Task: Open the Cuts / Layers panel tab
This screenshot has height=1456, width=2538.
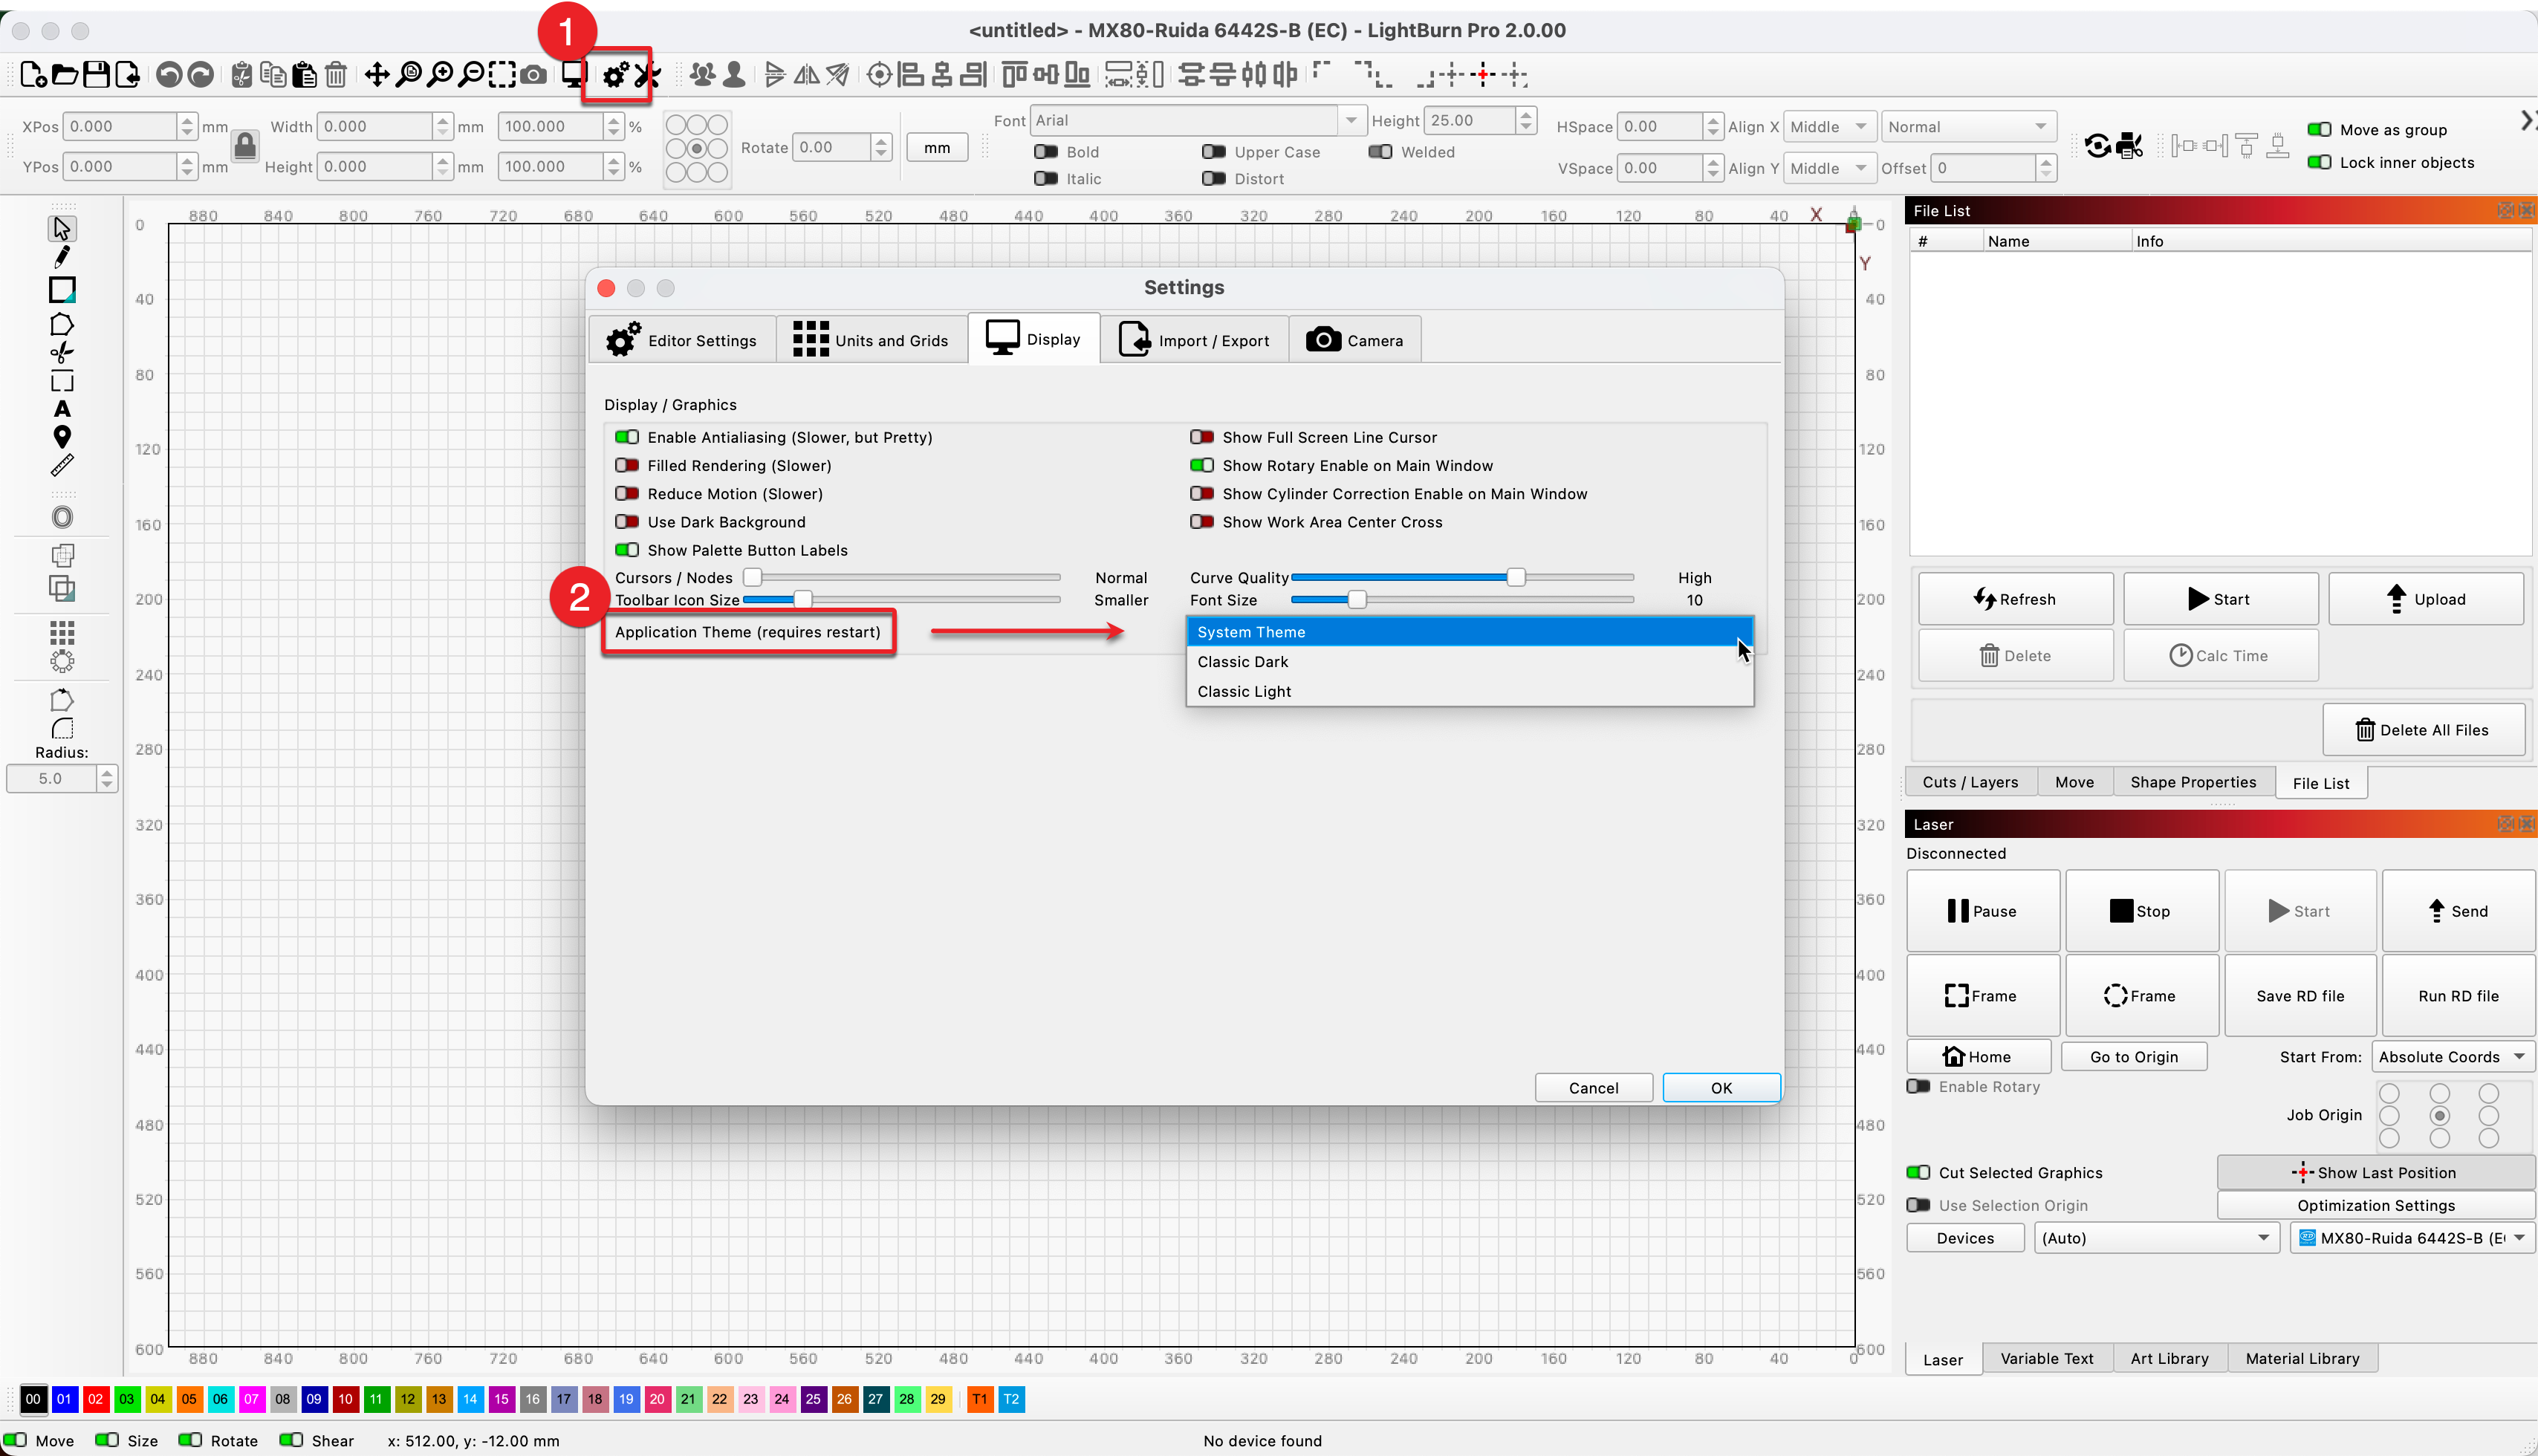Action: point(1970,782)
